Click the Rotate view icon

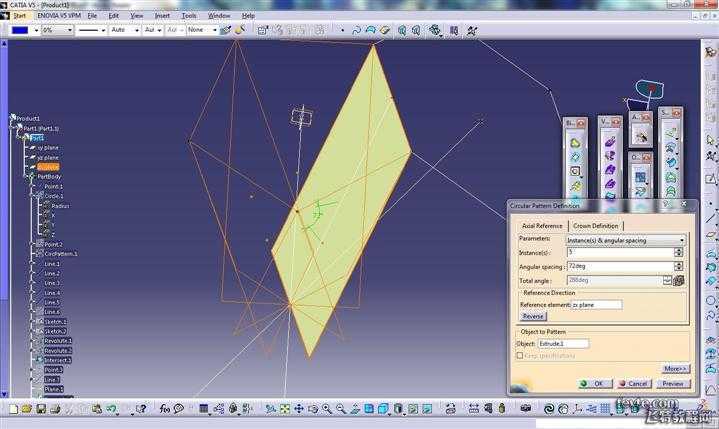pos(313,408)
